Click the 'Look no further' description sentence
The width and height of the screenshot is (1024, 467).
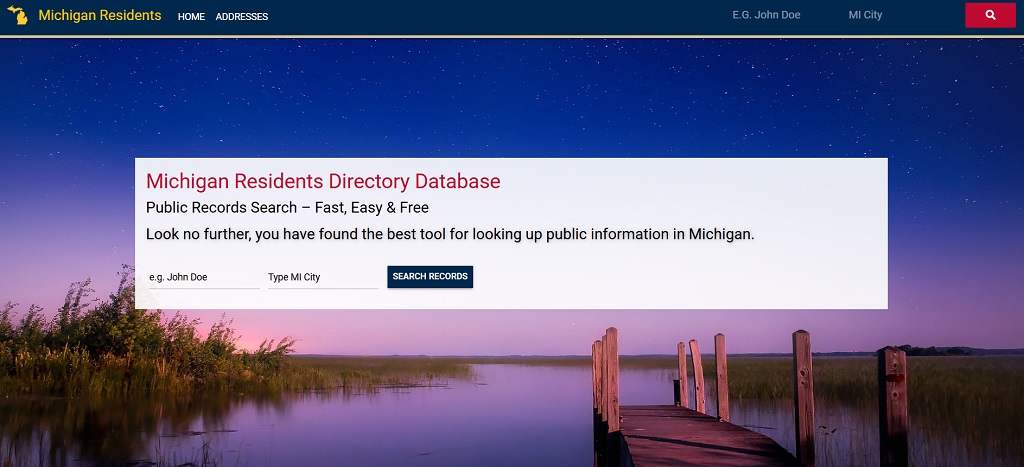pyautogui.click(x=450, y=234)
